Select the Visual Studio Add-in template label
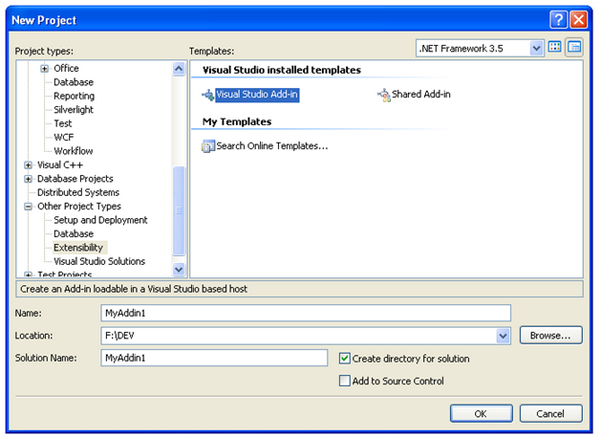600x439 pixels. (257, 95)
